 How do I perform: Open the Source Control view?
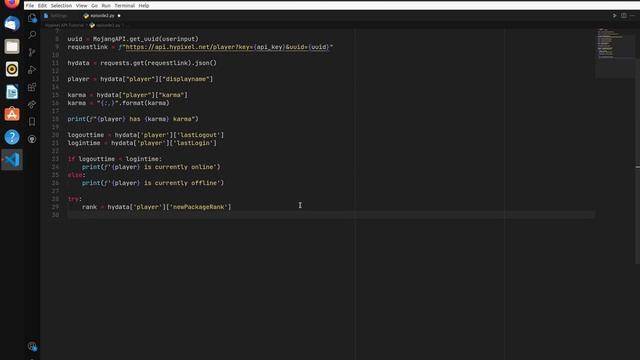[x=32, y=52]
